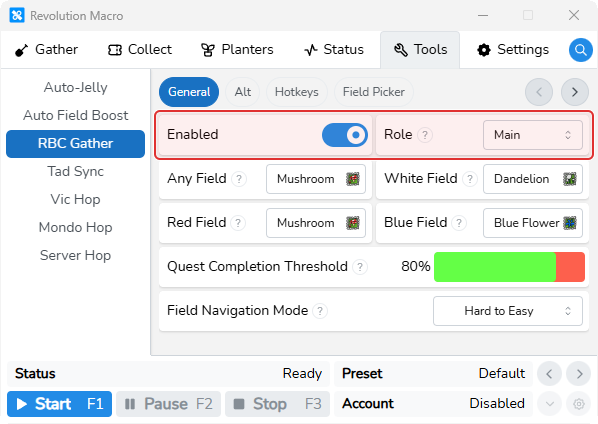Screen dimensions: 598x424
Task: Go to next sub-tab page arrow
Action: pyautogui.click(x=575, y=92)
